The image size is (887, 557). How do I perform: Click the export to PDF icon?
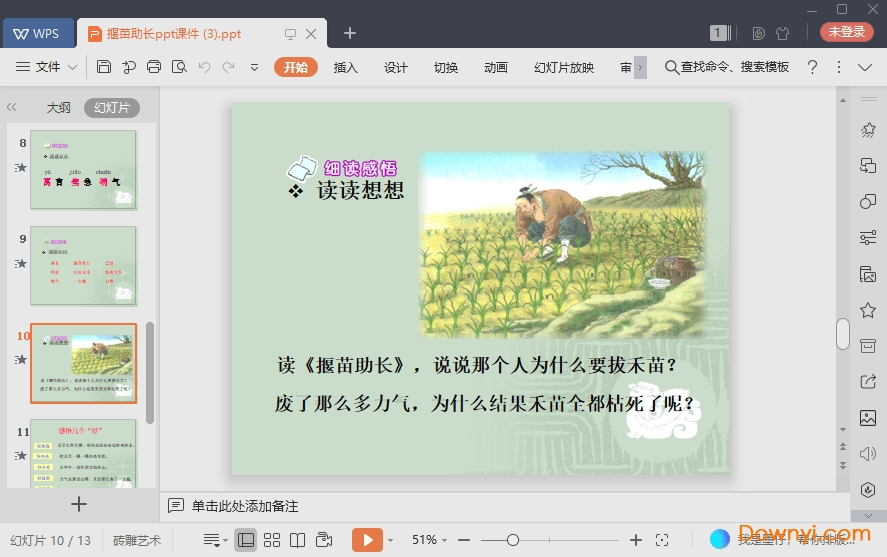129,67
